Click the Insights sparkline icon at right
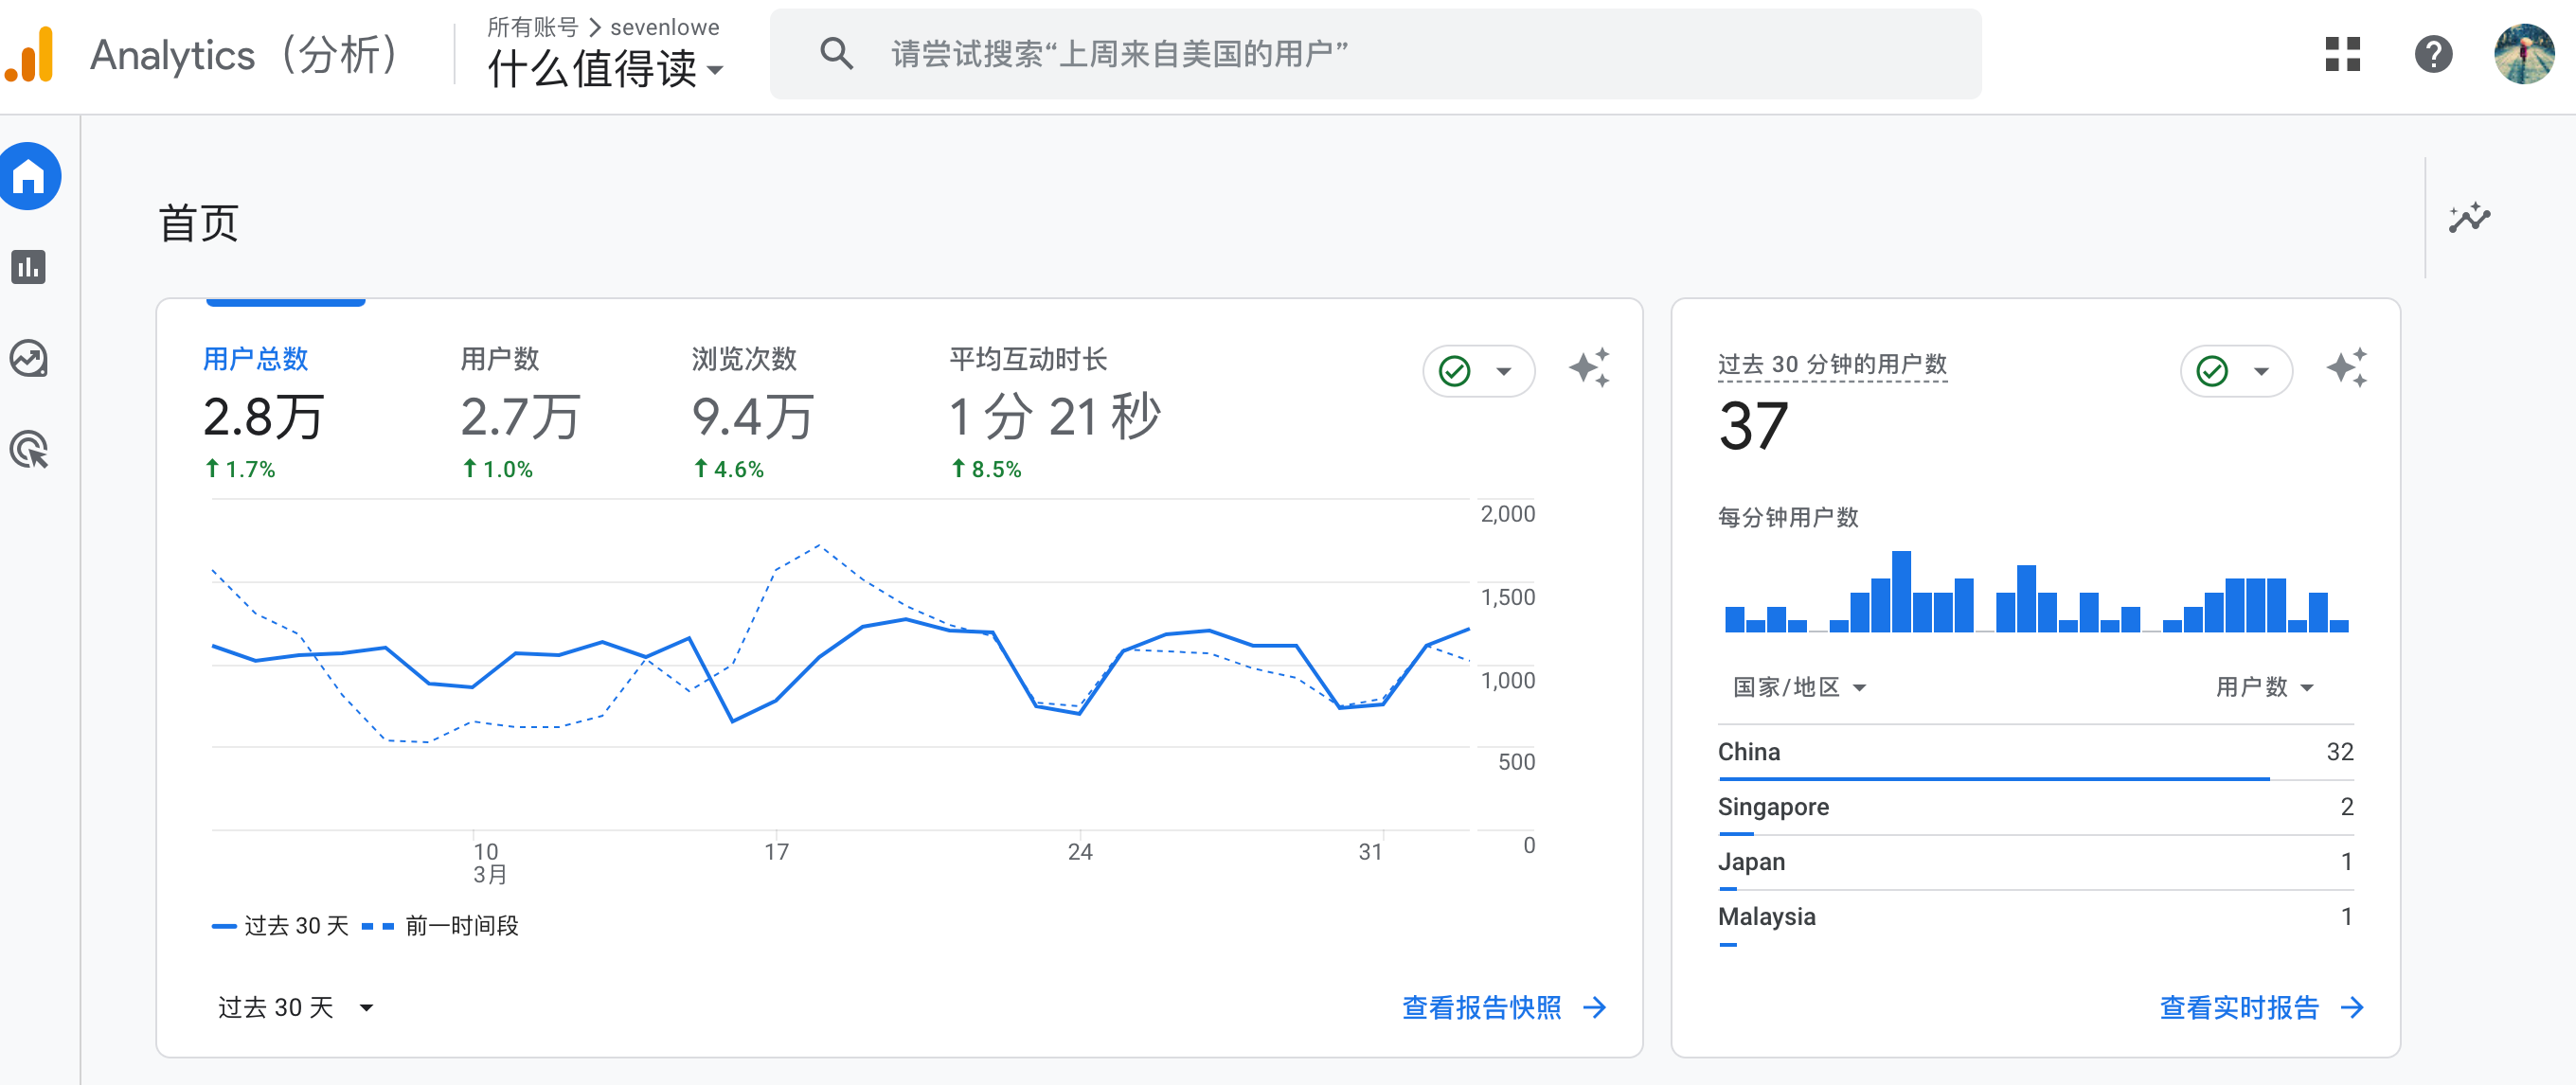The height and width of the screenshot is (1085, 2576). 2469,217
